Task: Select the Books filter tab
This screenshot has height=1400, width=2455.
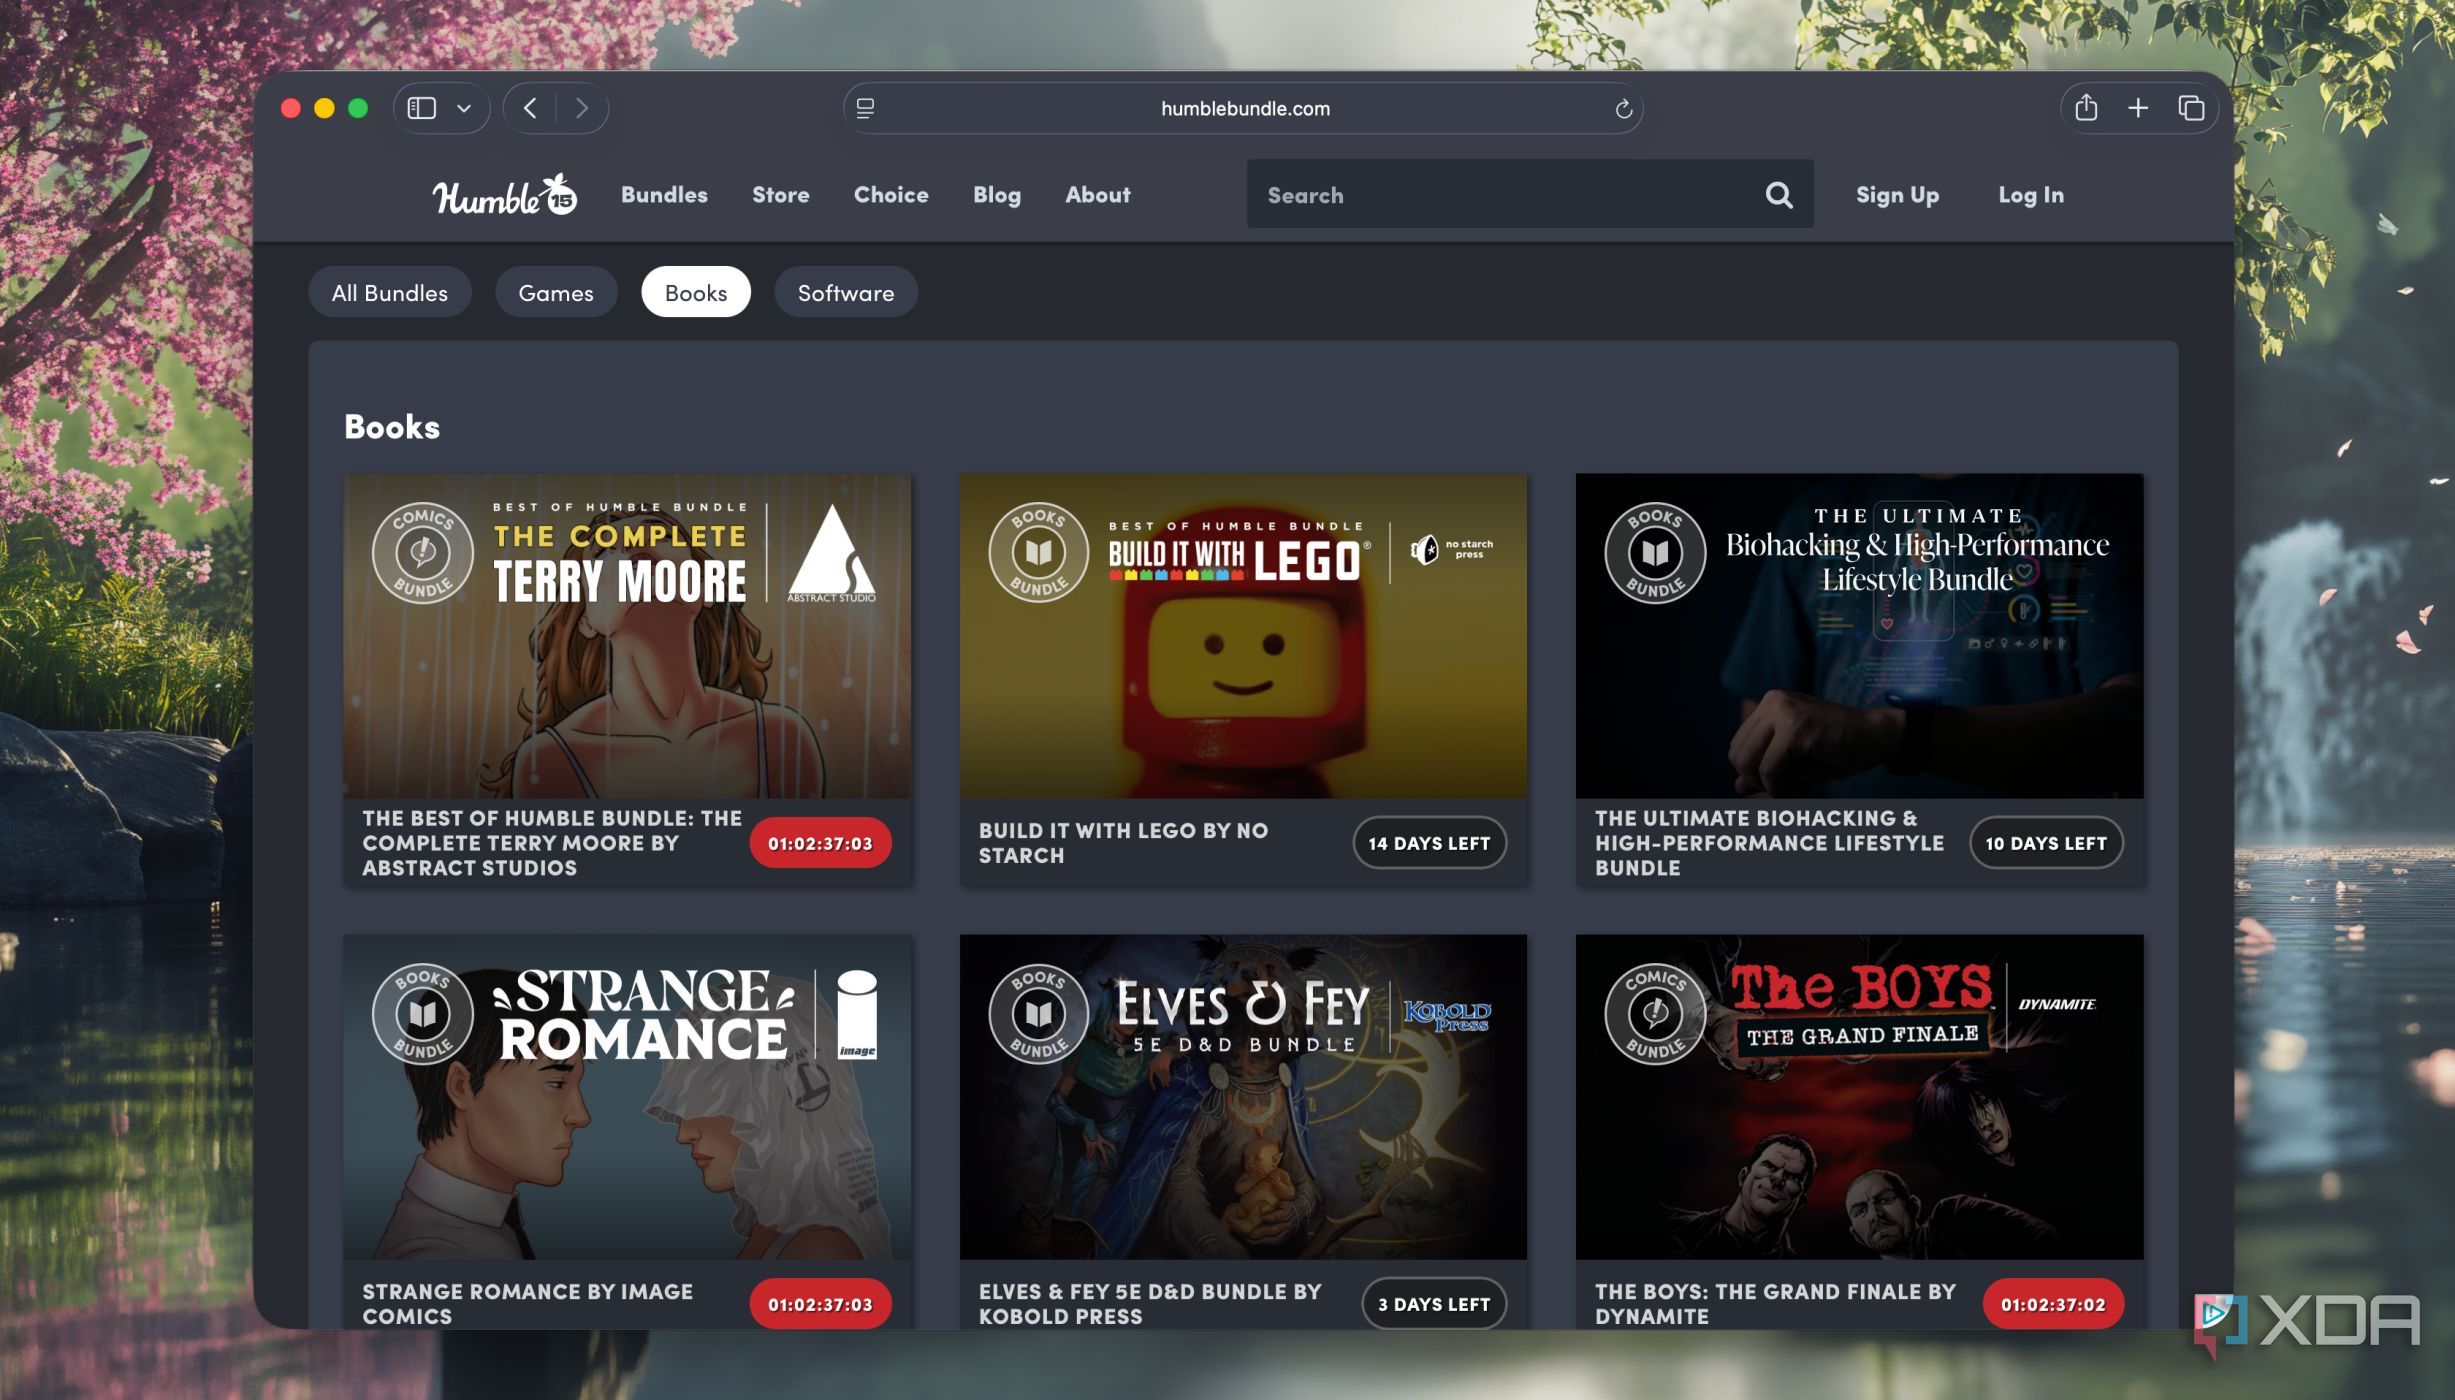Action: click(x=696, y=292)
